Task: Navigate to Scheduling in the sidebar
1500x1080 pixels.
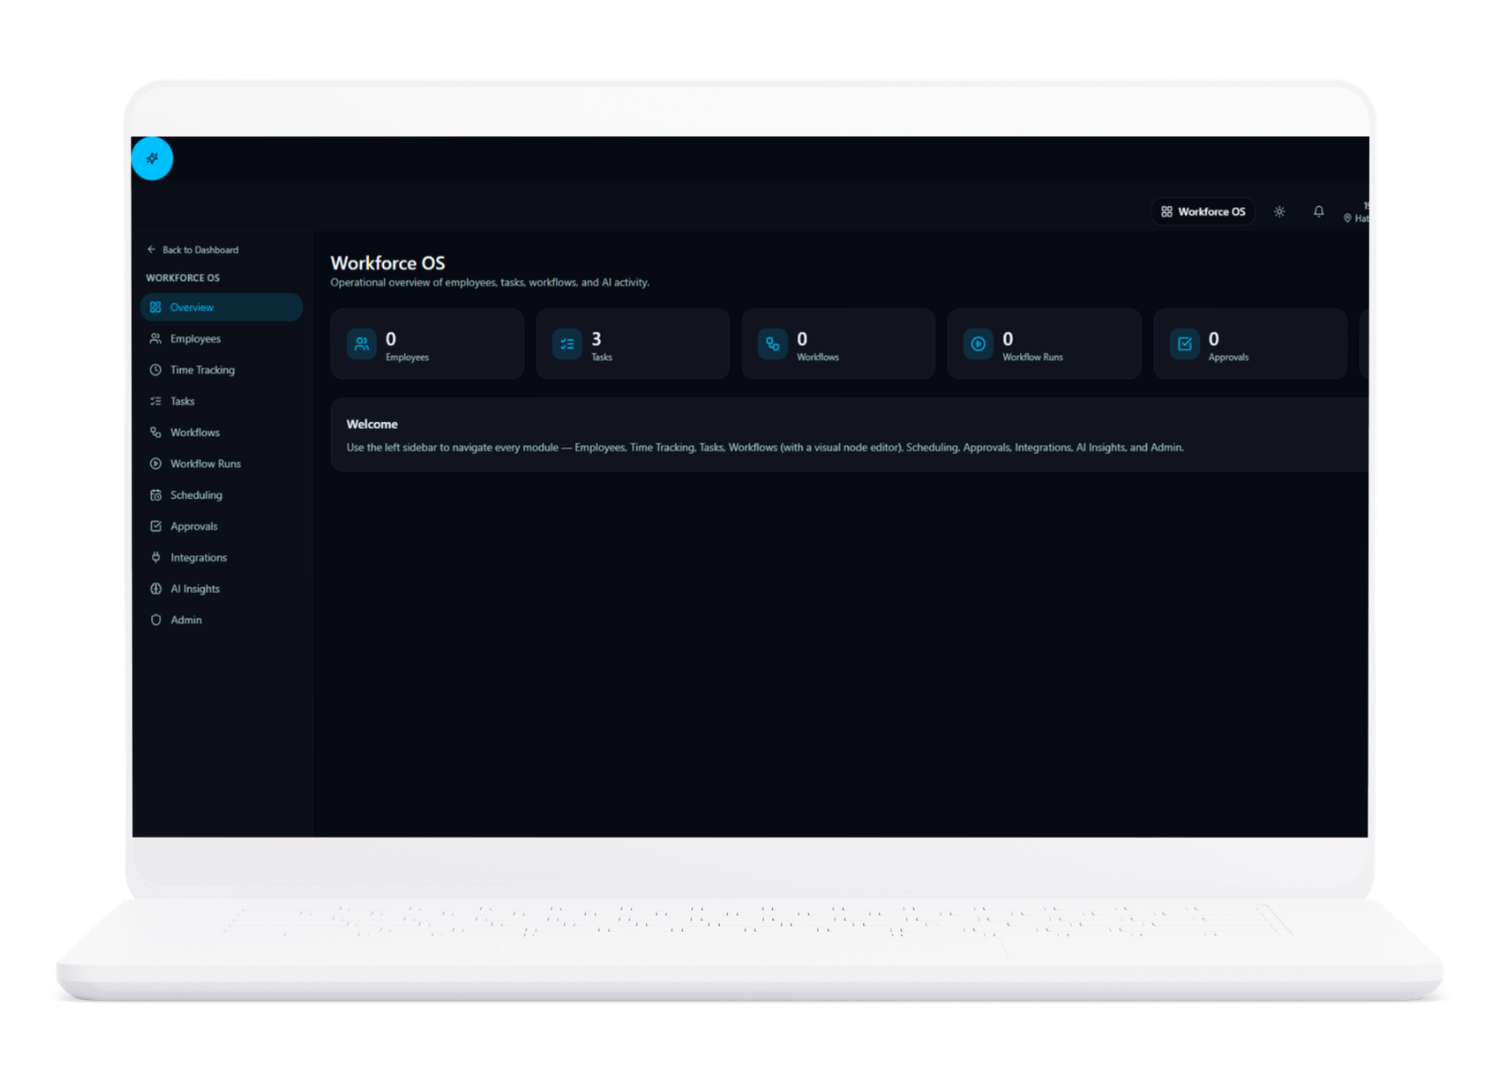Action: click(221, 495)
